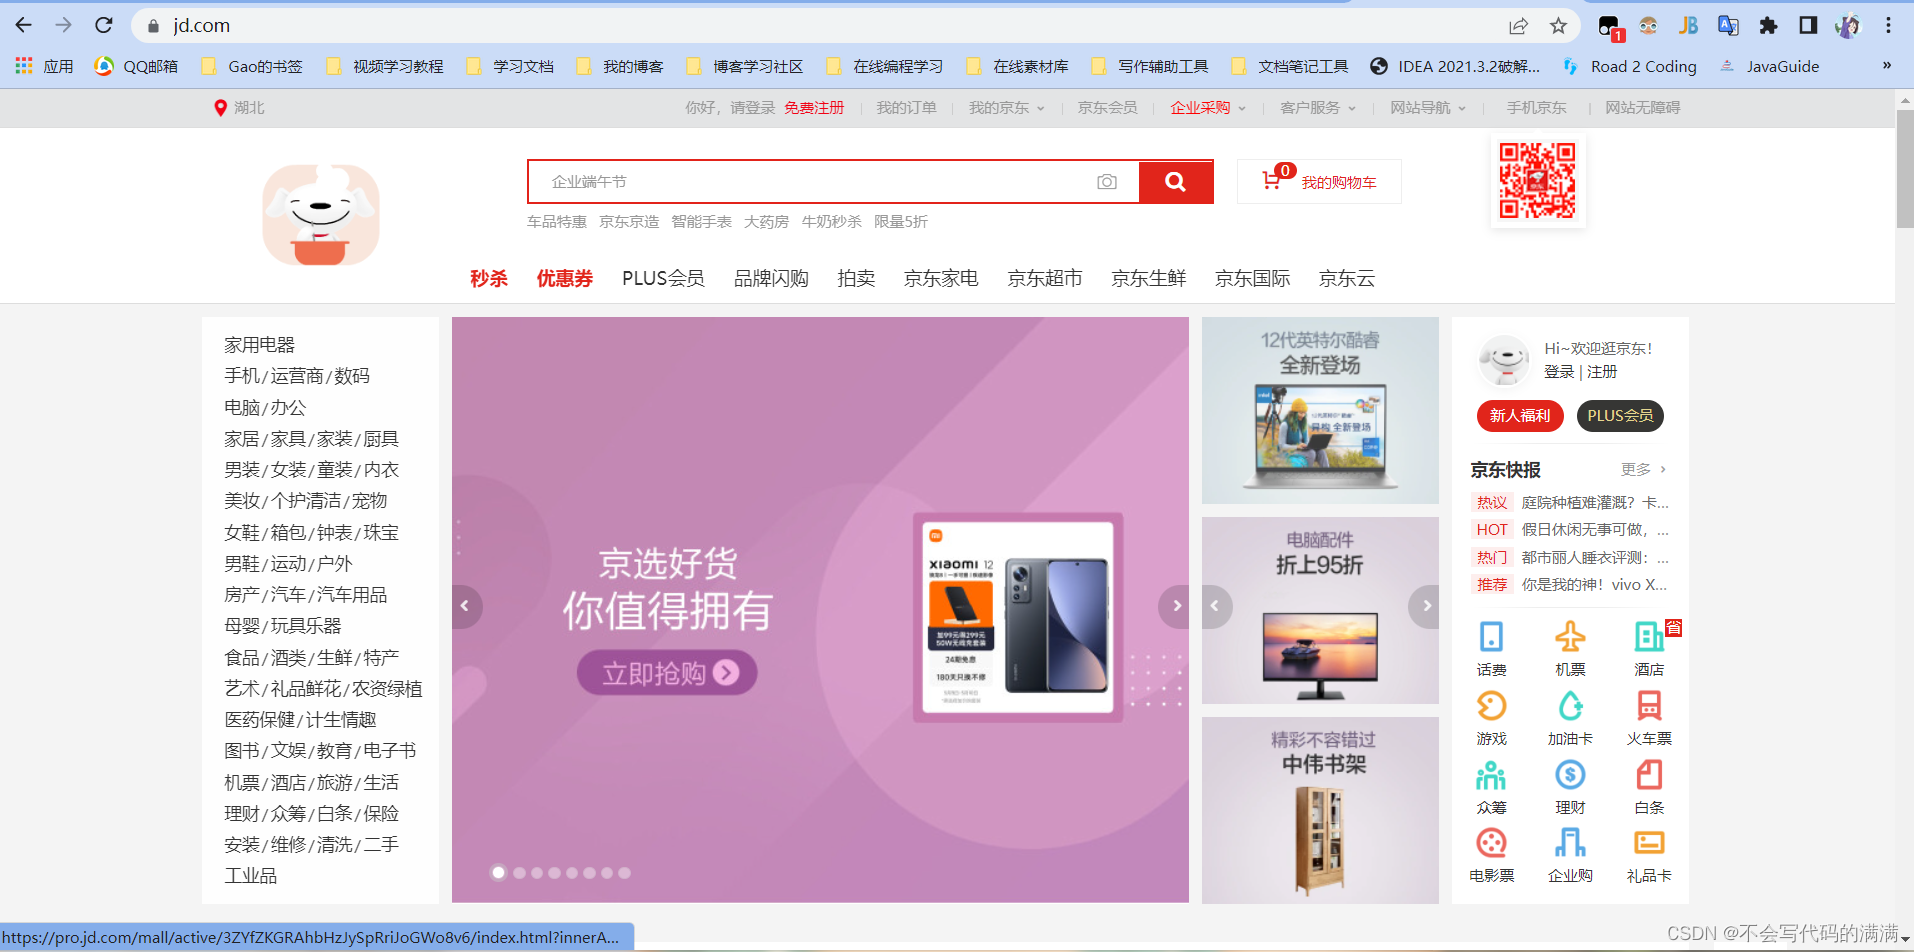This screenshot has width=1914, height=952.
Task: Click the JD dog mascot logo
Action: (321, 215)
